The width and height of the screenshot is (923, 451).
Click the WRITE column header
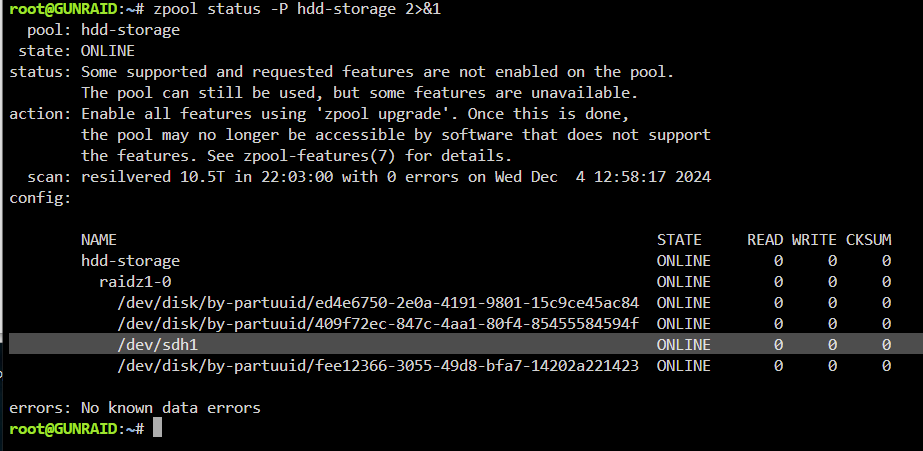click(814, 240)
